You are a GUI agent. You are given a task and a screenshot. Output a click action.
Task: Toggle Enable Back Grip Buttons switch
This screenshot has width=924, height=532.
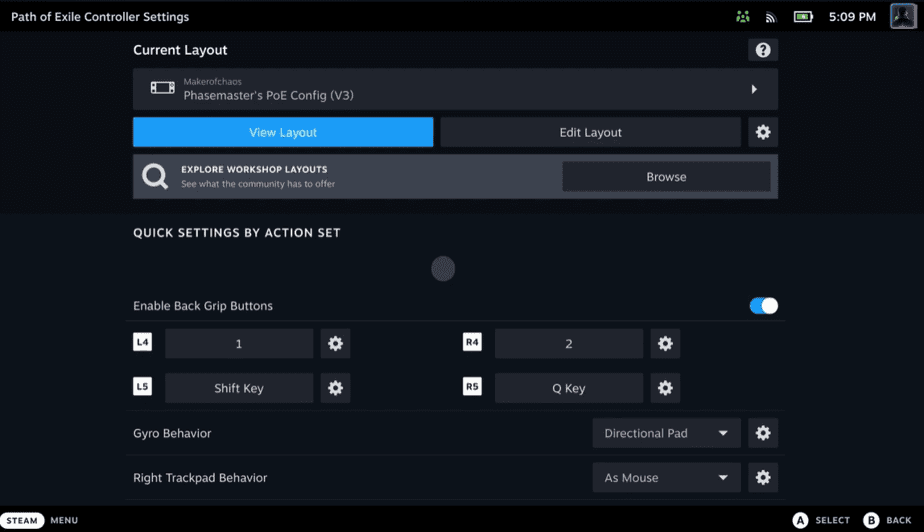(x=763, y=306)
